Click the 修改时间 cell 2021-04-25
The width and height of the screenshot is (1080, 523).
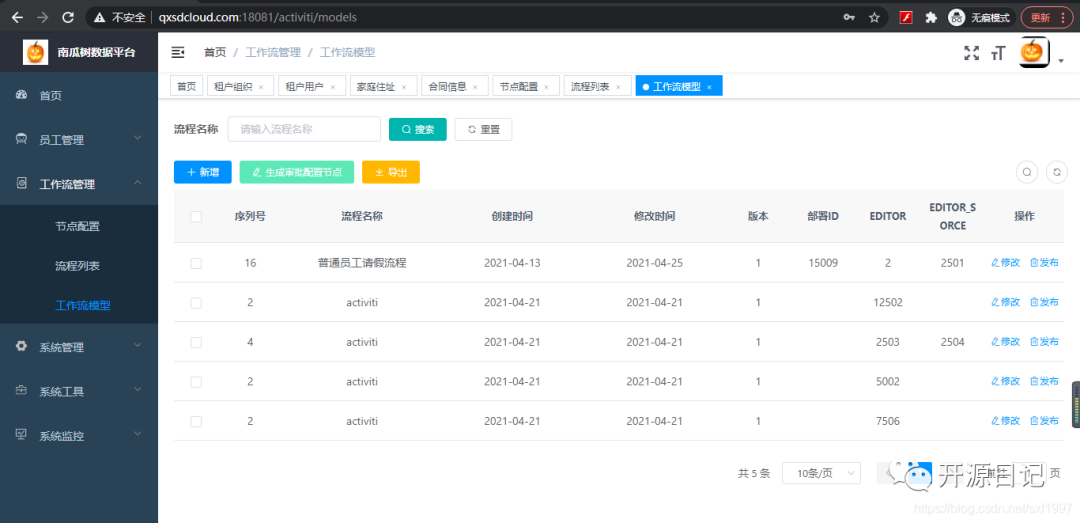click(654, 263)
